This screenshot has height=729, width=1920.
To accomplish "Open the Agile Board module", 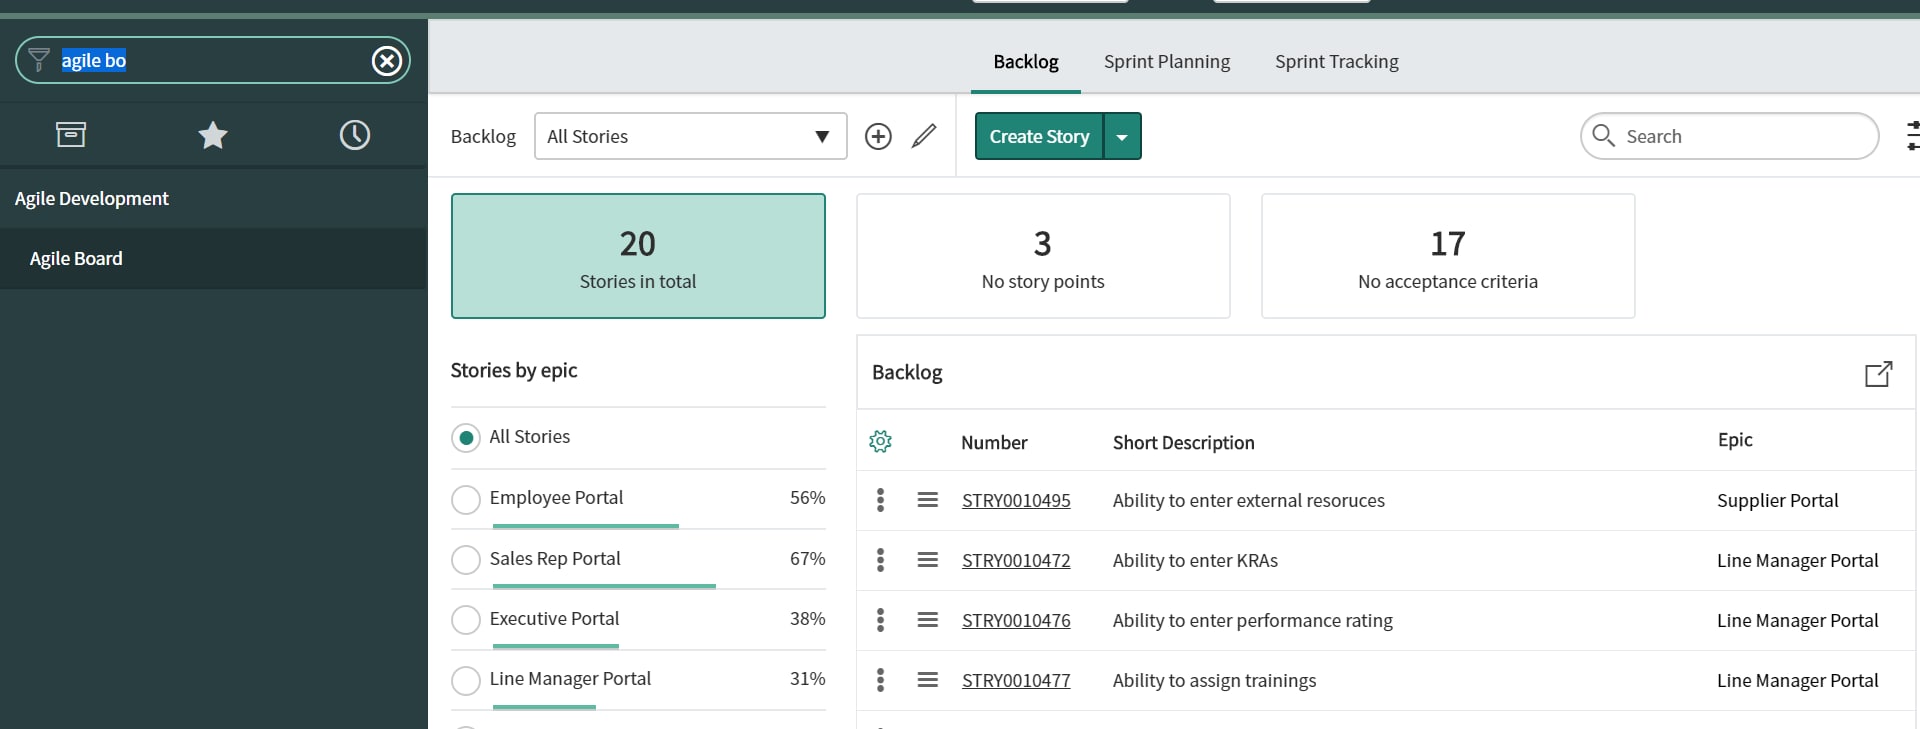I will pos(76,258).
